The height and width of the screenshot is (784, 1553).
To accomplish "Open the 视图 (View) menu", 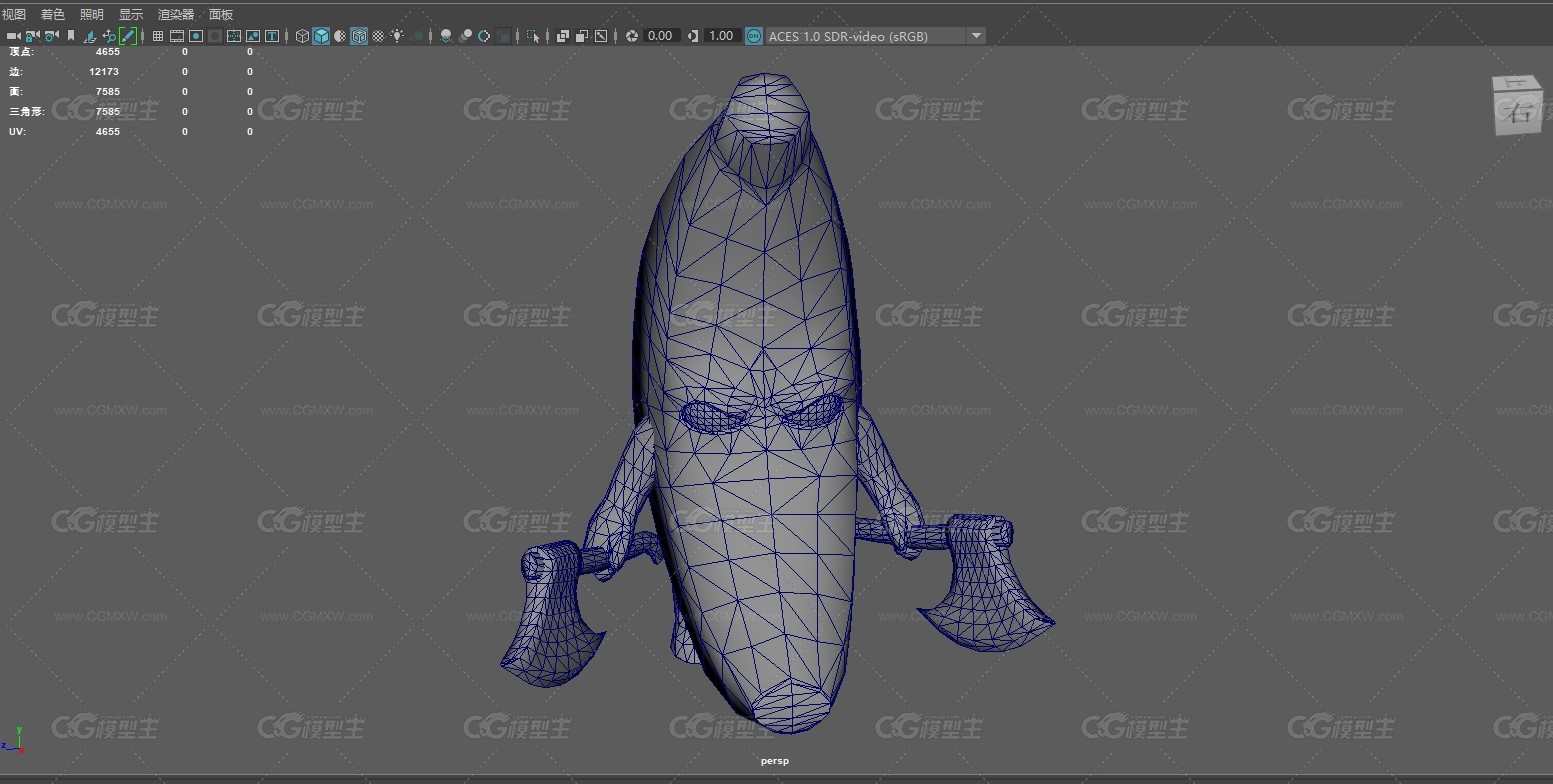I will 14,14.
